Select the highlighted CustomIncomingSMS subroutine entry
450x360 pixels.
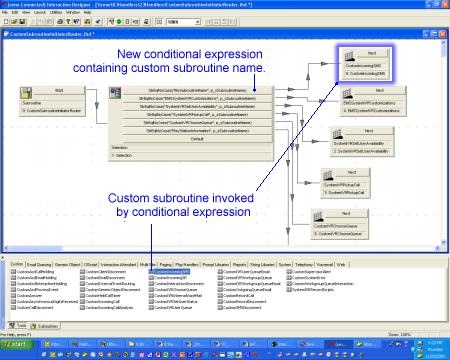[x=169, y=272]
